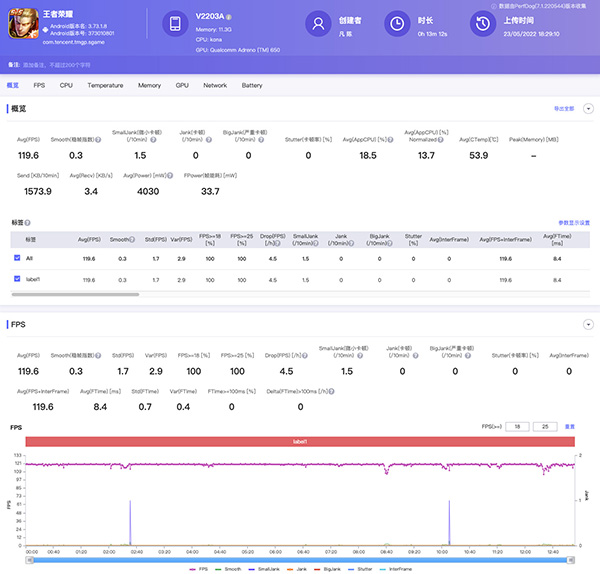Open 参数显示设置 parameter display settings
The image size is (600, 574).
[573, 222]
